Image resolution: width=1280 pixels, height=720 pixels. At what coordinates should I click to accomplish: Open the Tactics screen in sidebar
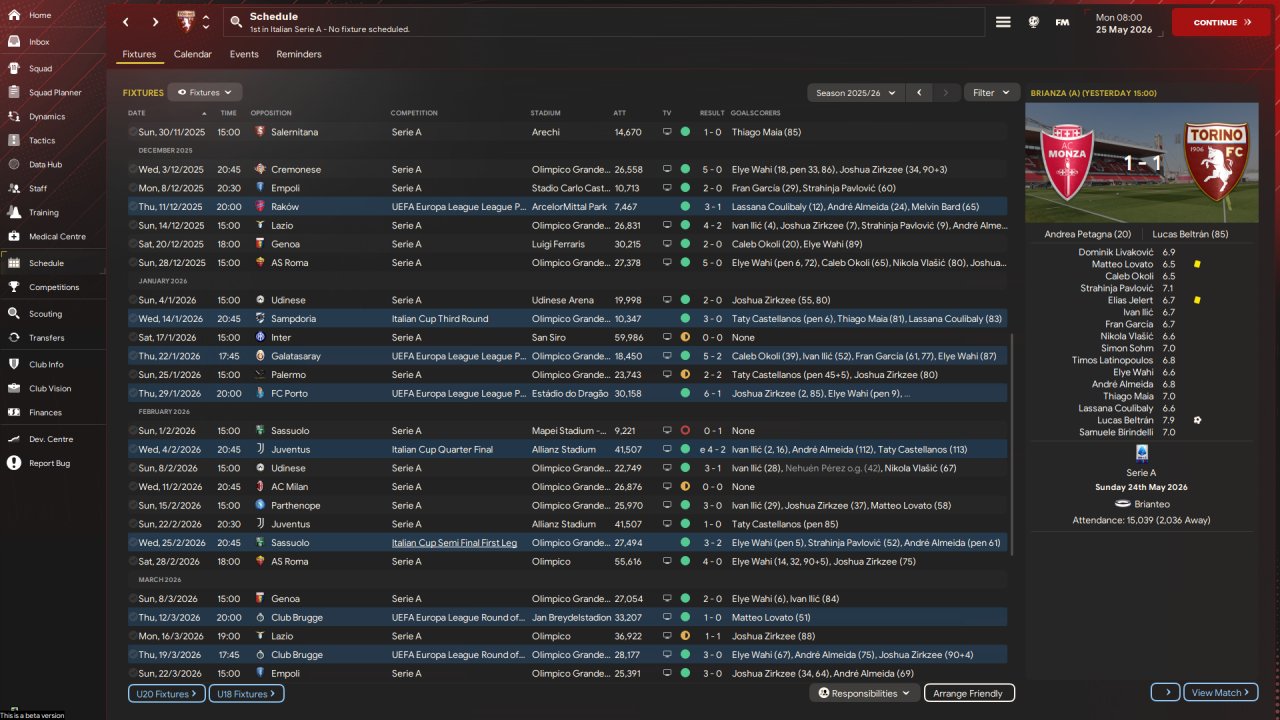pyautogui.click(x=41, y=141)
